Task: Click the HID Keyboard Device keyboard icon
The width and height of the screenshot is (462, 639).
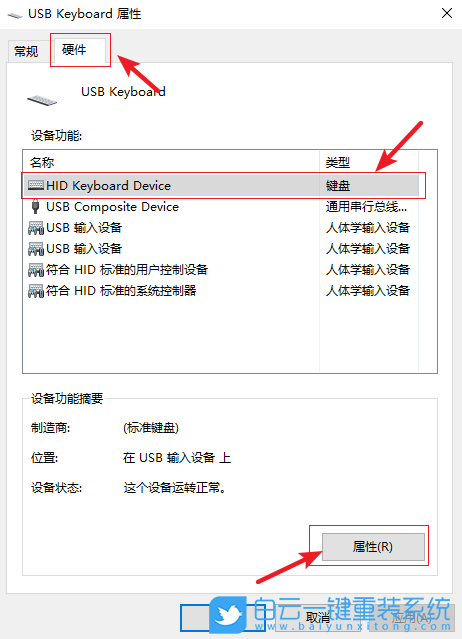Action: (x=35, y=185)
